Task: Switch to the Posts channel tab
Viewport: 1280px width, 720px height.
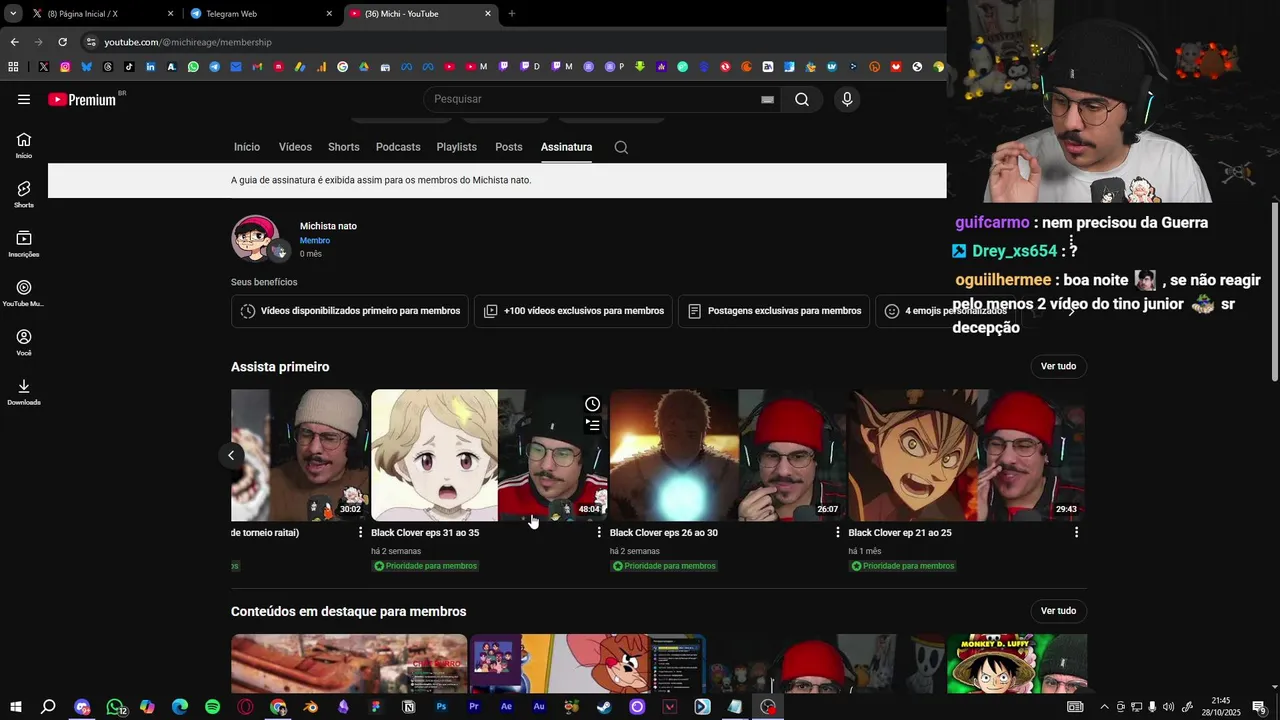Action: [x=509, y=147]
